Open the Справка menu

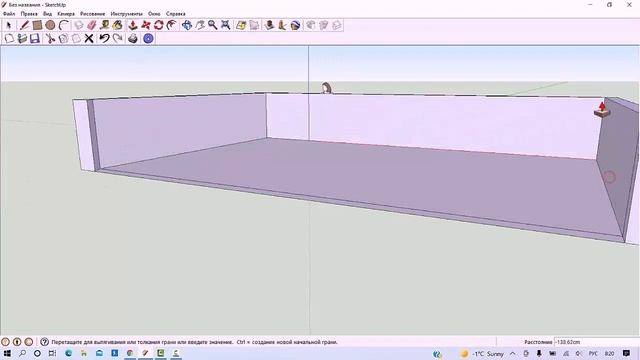pos(176,13)
